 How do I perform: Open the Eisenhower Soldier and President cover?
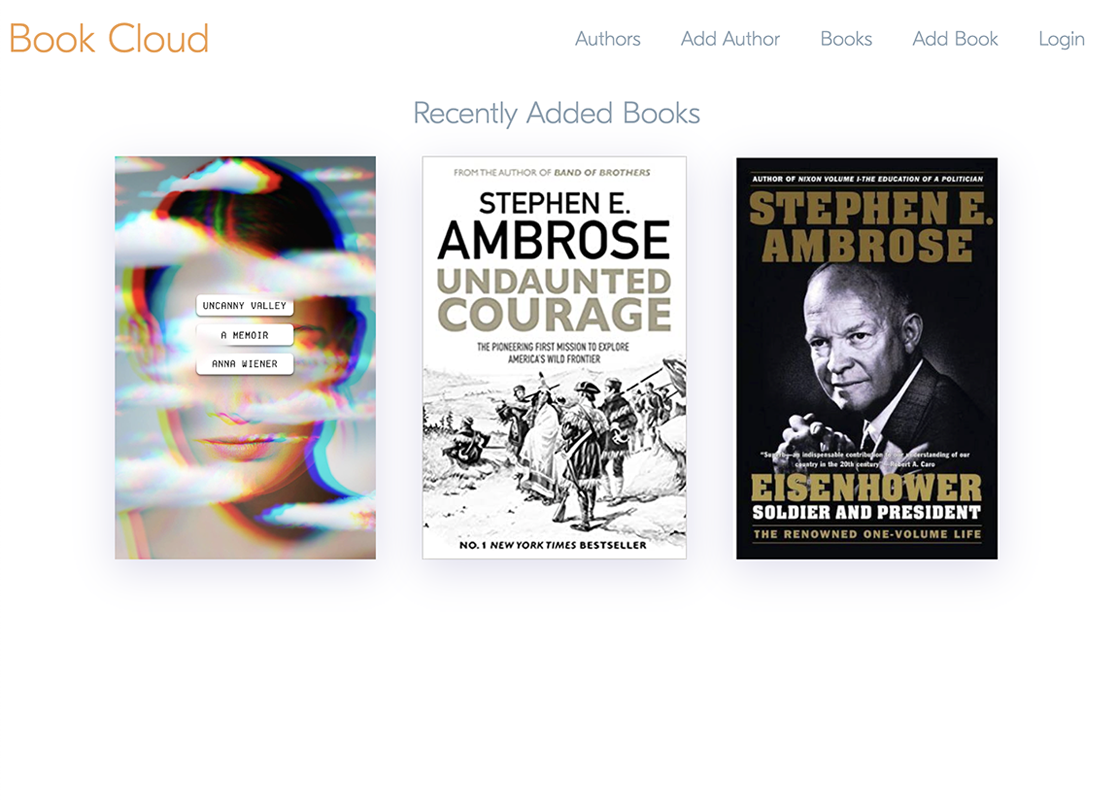[866, 358]
